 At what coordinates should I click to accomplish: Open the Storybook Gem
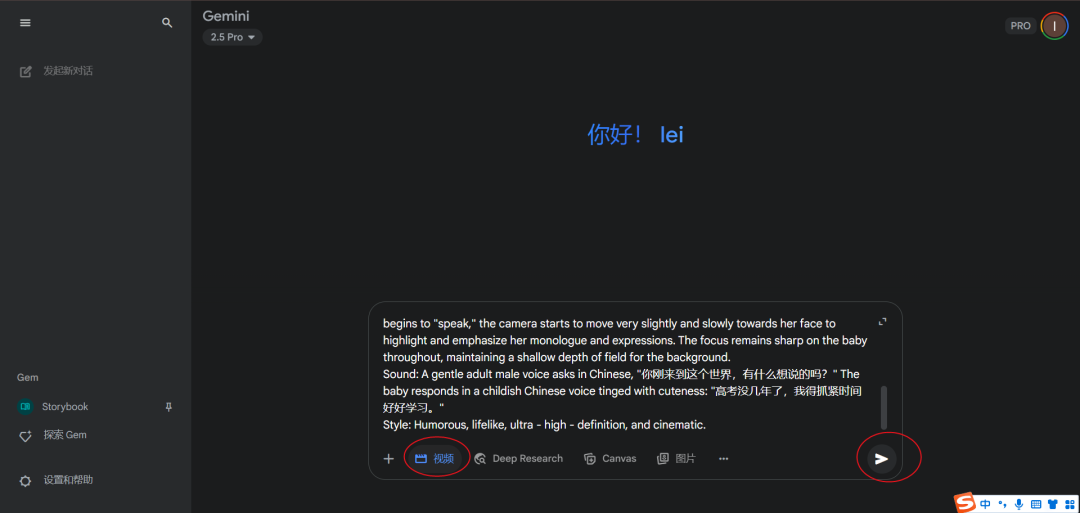coord(65,407)
